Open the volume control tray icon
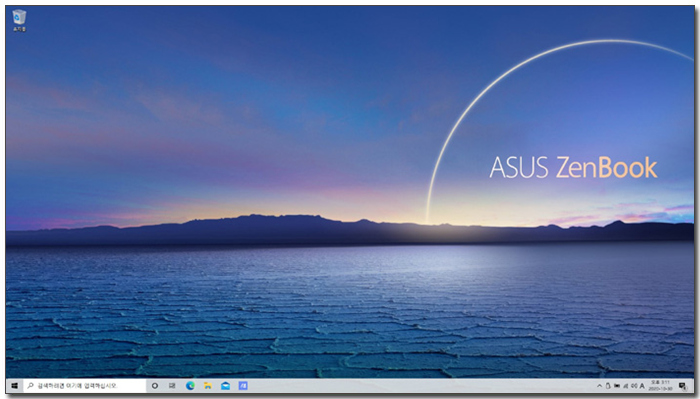The image size is (700, 399). point(634,386)
